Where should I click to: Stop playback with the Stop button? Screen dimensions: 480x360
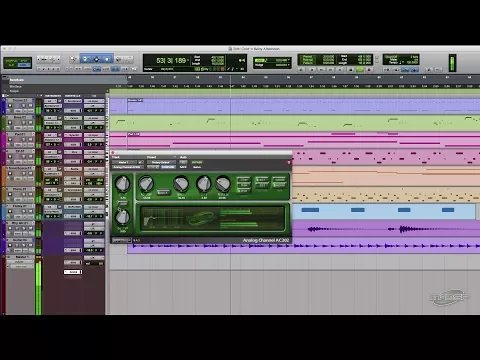click(x=350, y=70)
